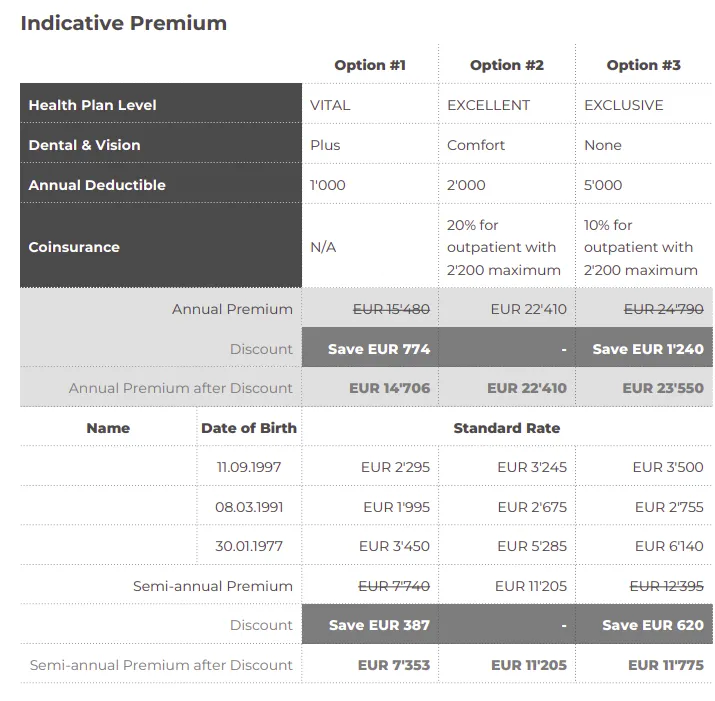
Task: Click the bold EUR 7'353 amount
Action: coord(394,665)
